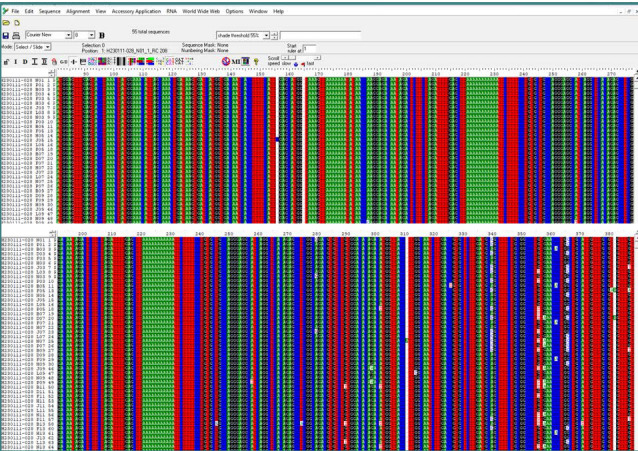The image size is (638, 451).
Task: Toggle the I insert-mode icon
Action: click(15, 62)
